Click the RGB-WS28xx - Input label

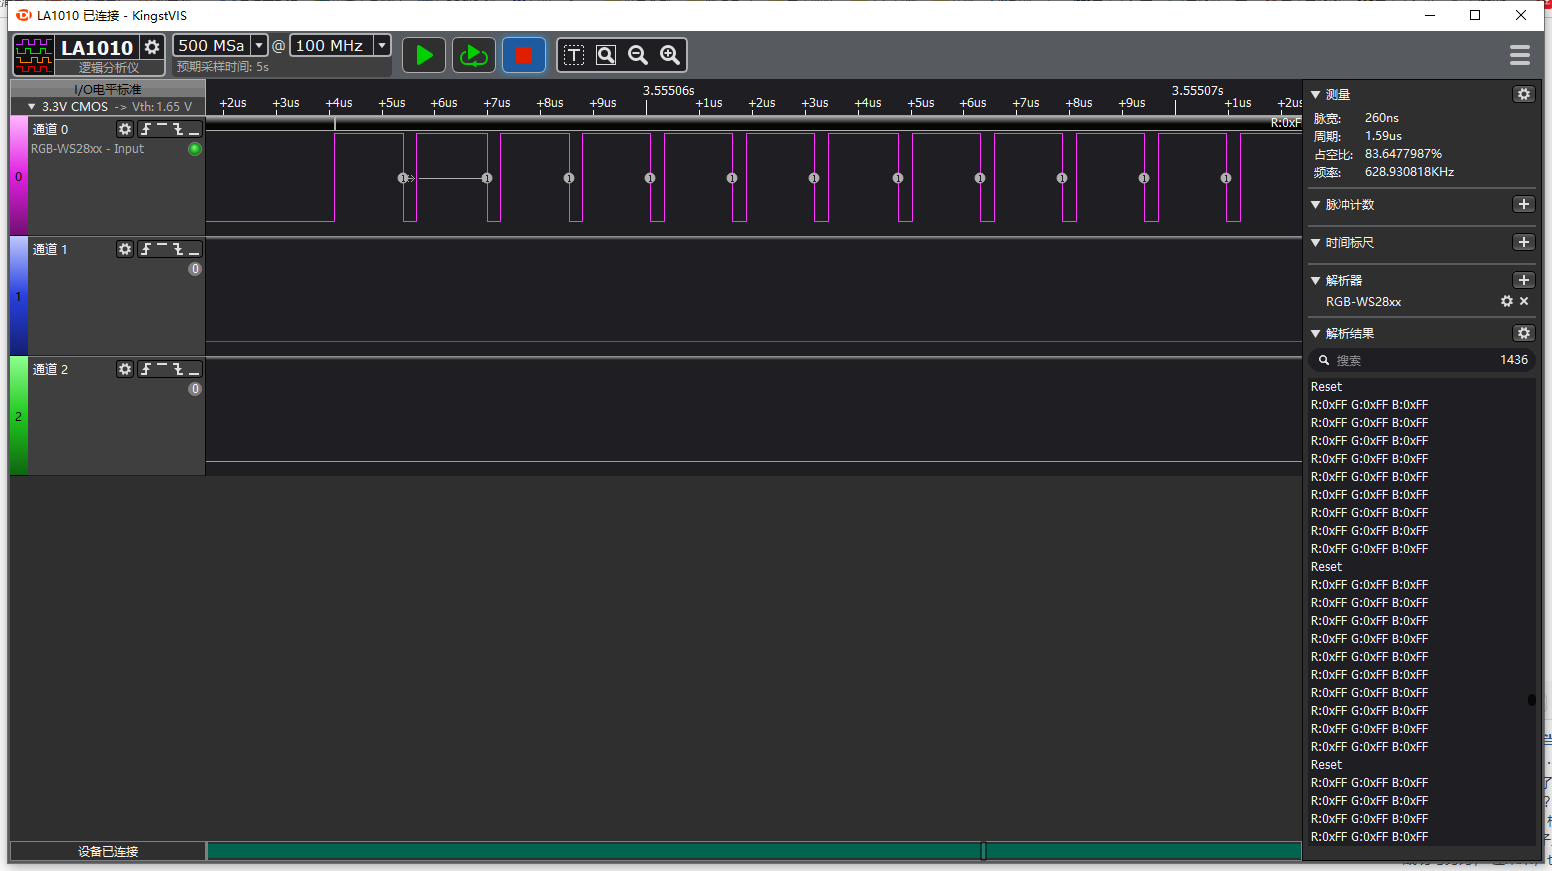point(87,149)
